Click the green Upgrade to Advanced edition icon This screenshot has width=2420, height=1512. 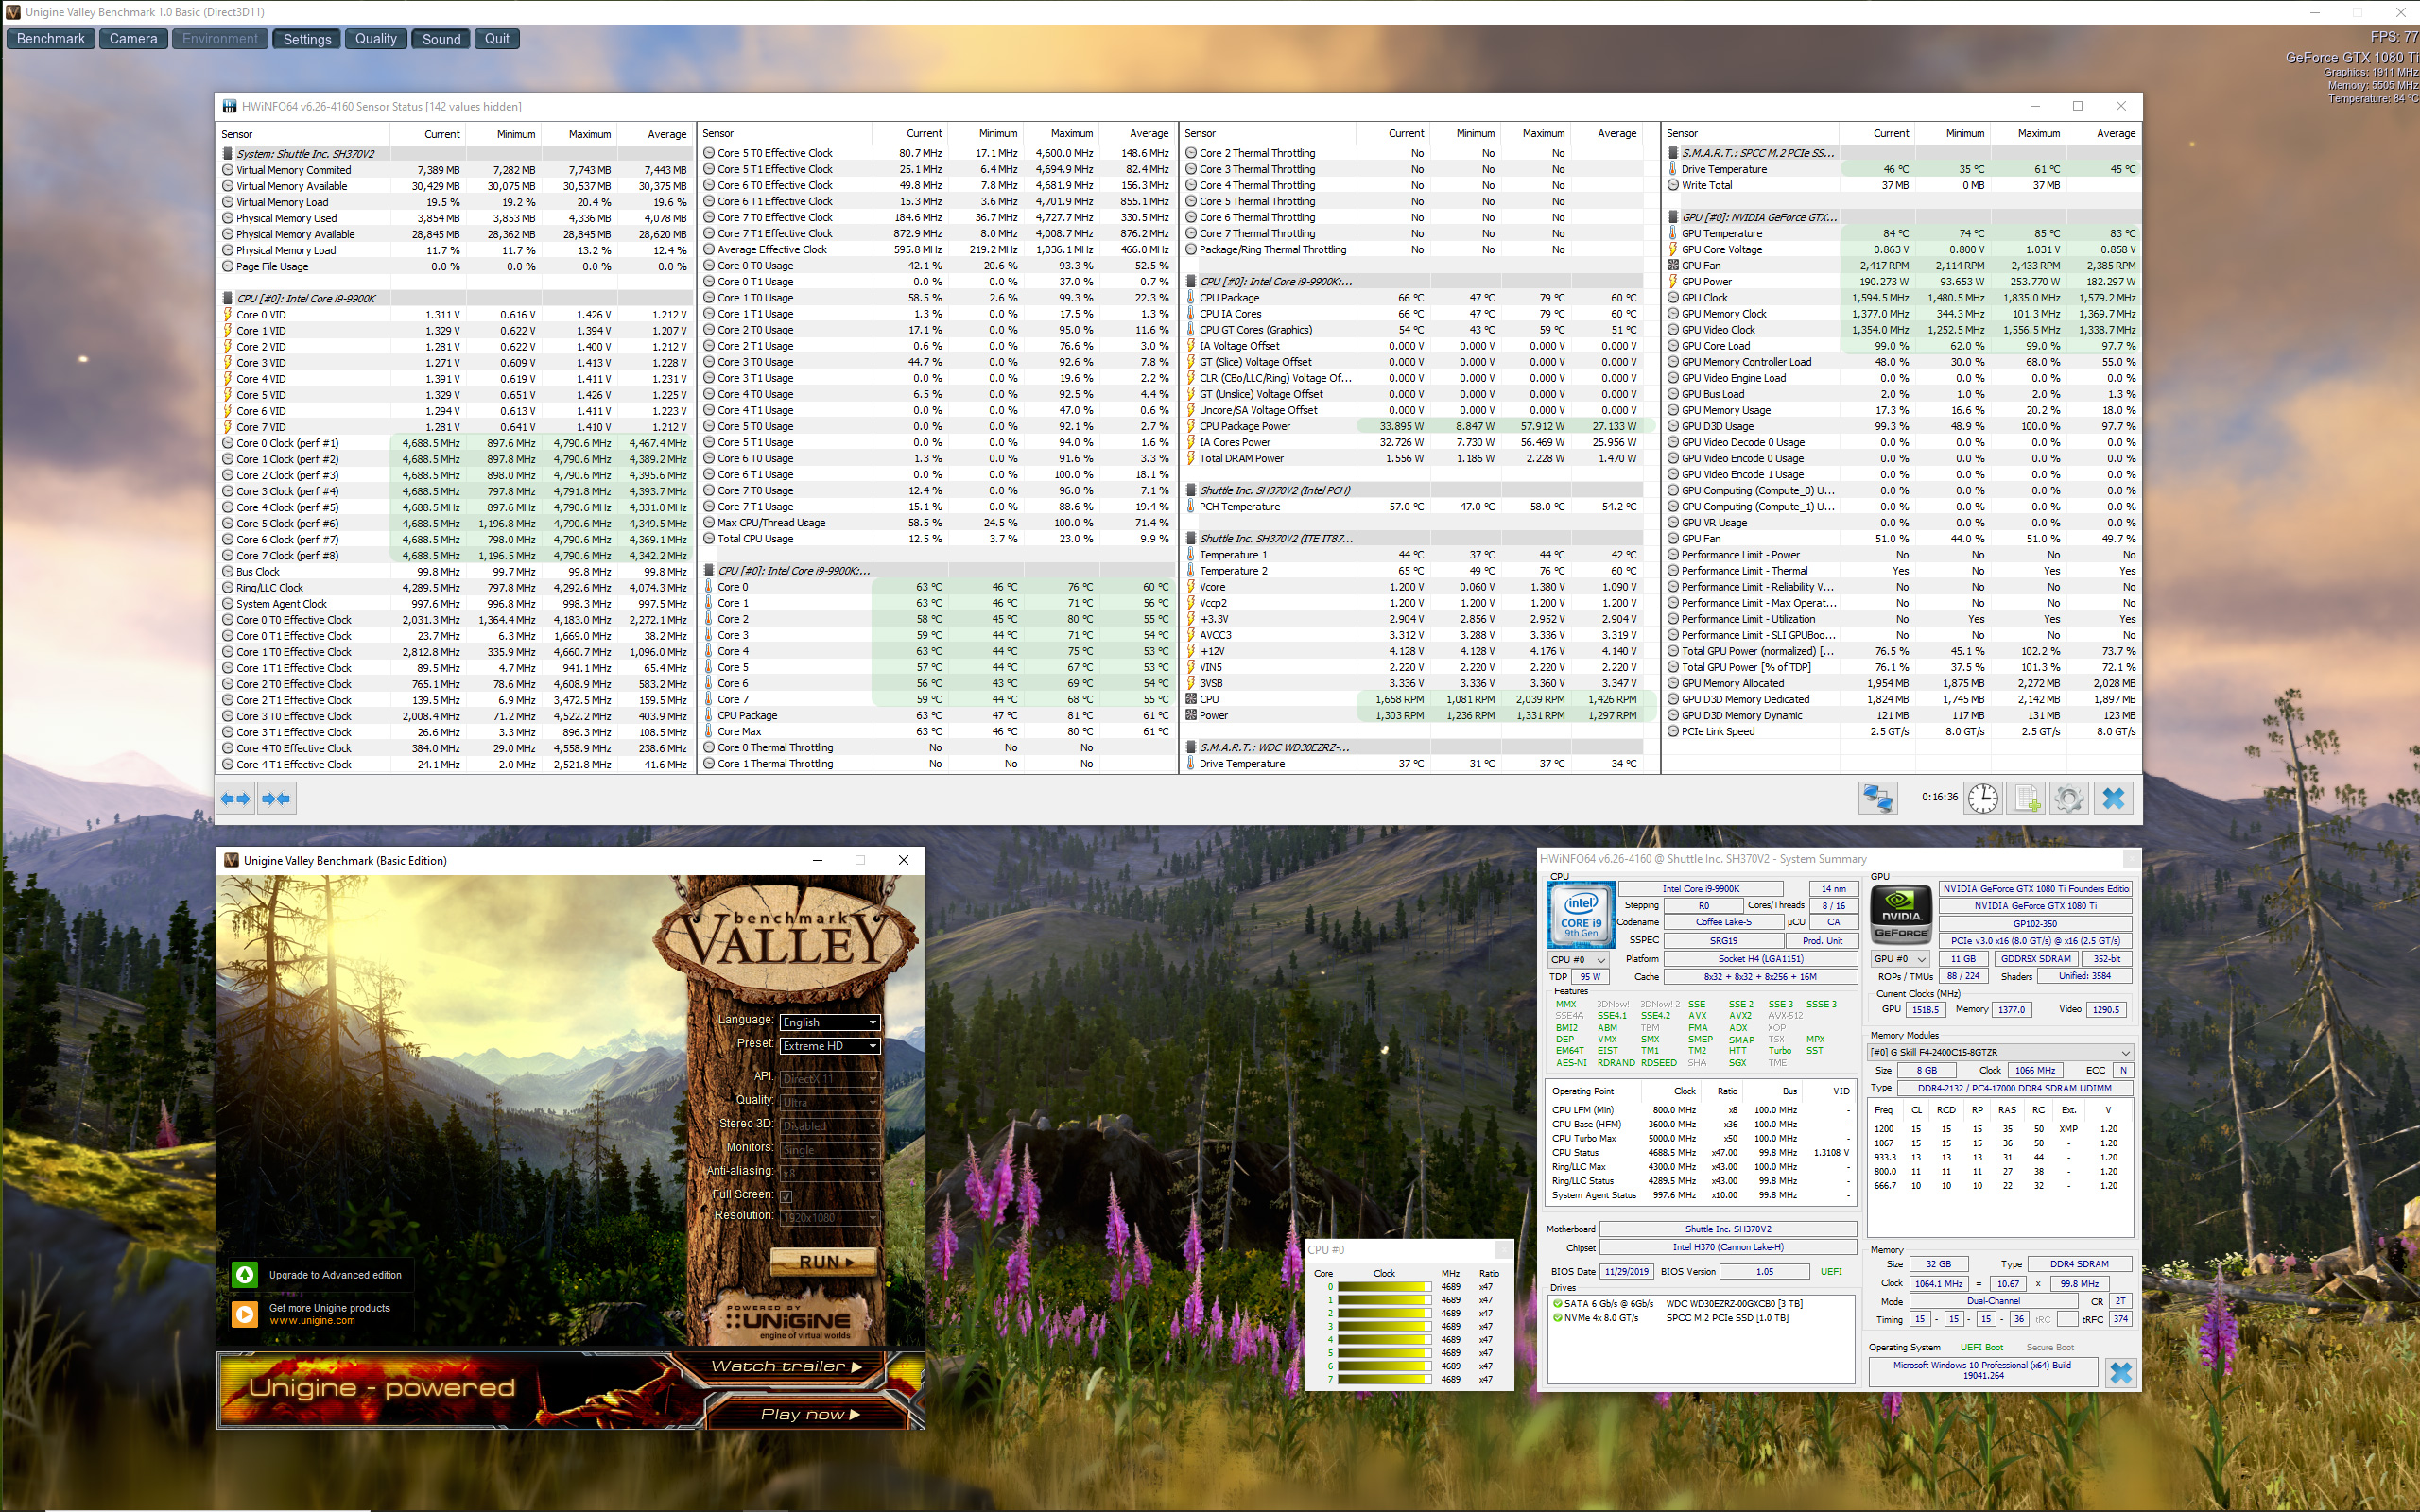245,1275
